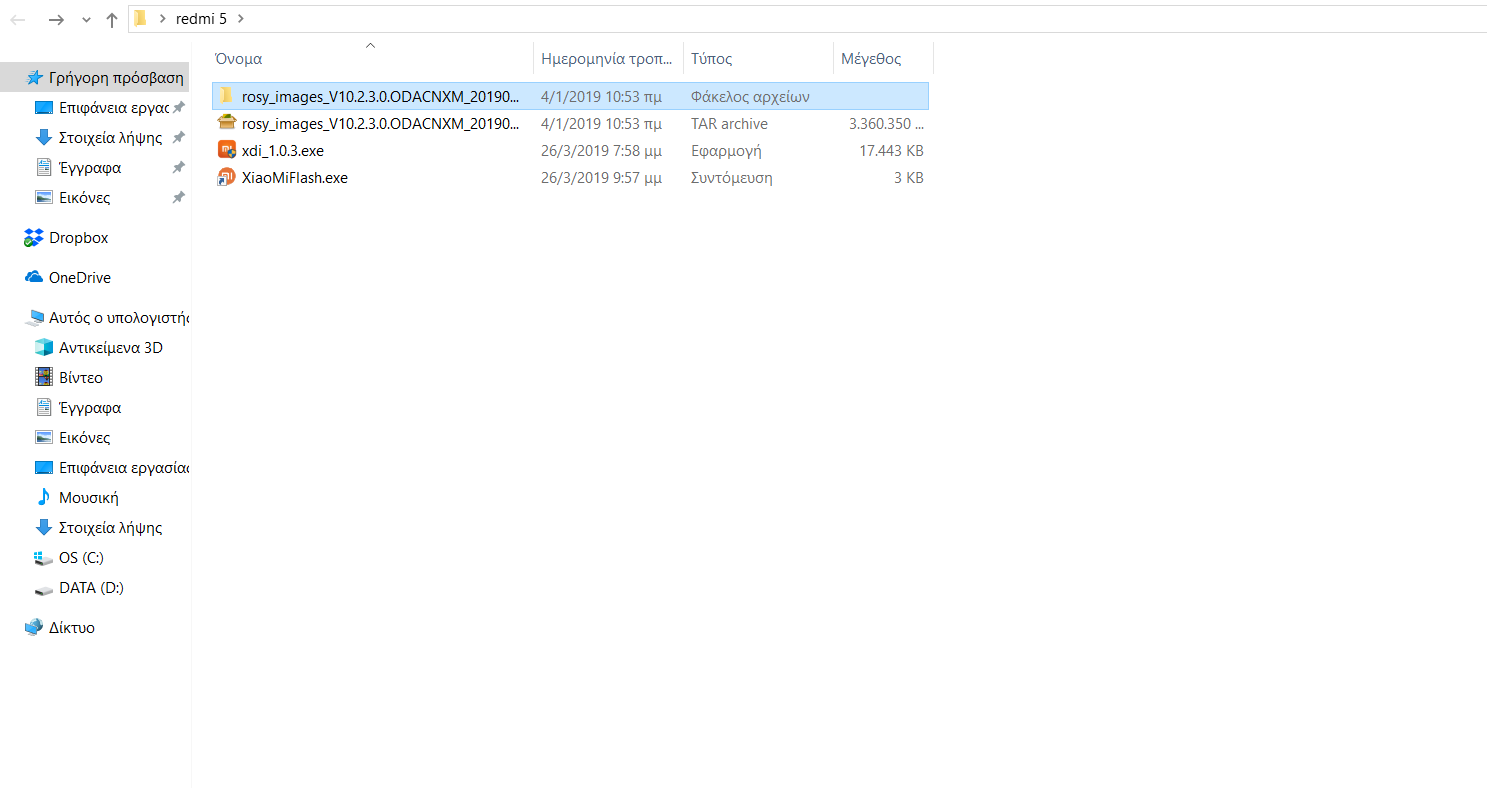Screen dimensions: 1487x788
Task: Expand the chevron before 'redmi 5' breadcrumb
Action: pyautogui.click(x=162, y=18)
